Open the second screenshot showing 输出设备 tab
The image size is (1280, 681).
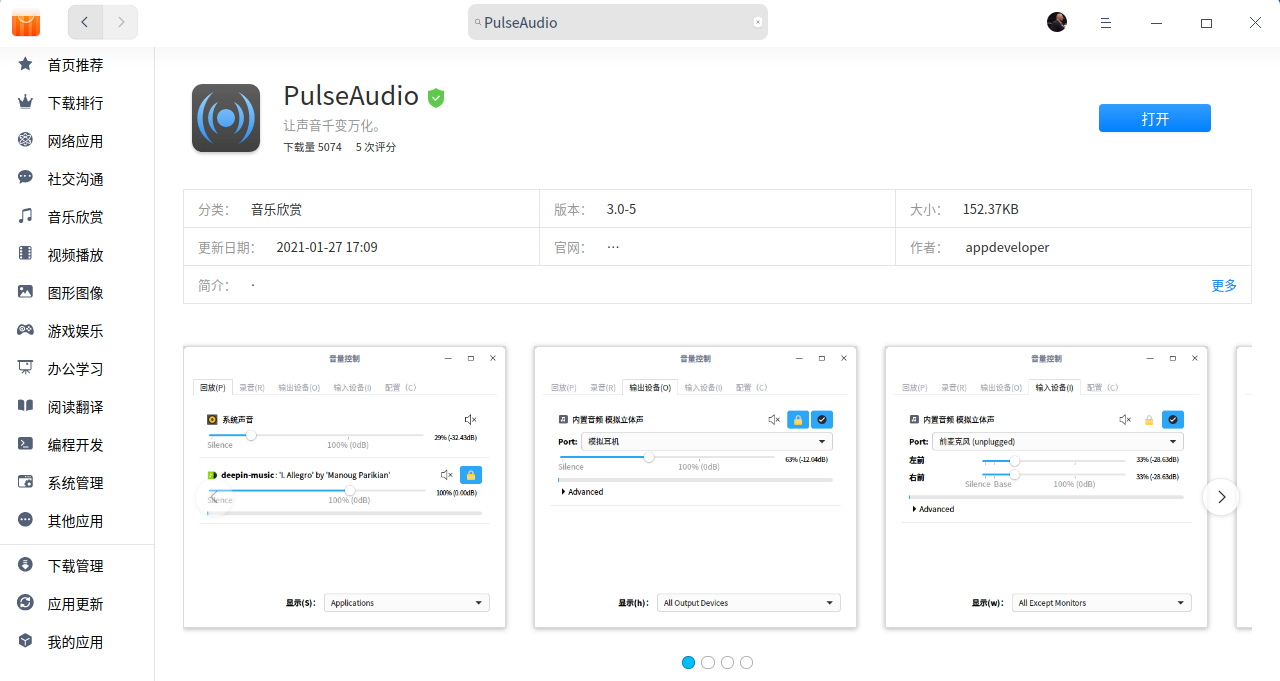(696, 487)
